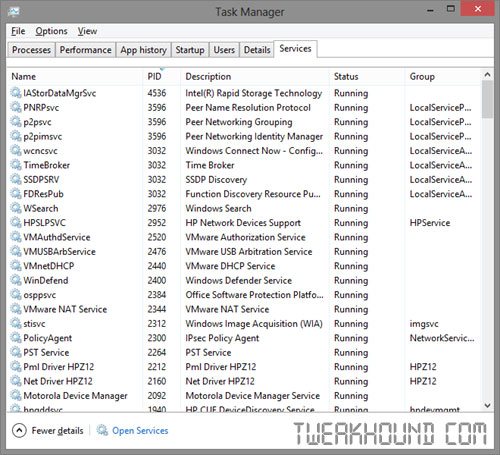
Task: Click the gear icon beside IAStorDataMgrSvc
Action: coord(16,92)
